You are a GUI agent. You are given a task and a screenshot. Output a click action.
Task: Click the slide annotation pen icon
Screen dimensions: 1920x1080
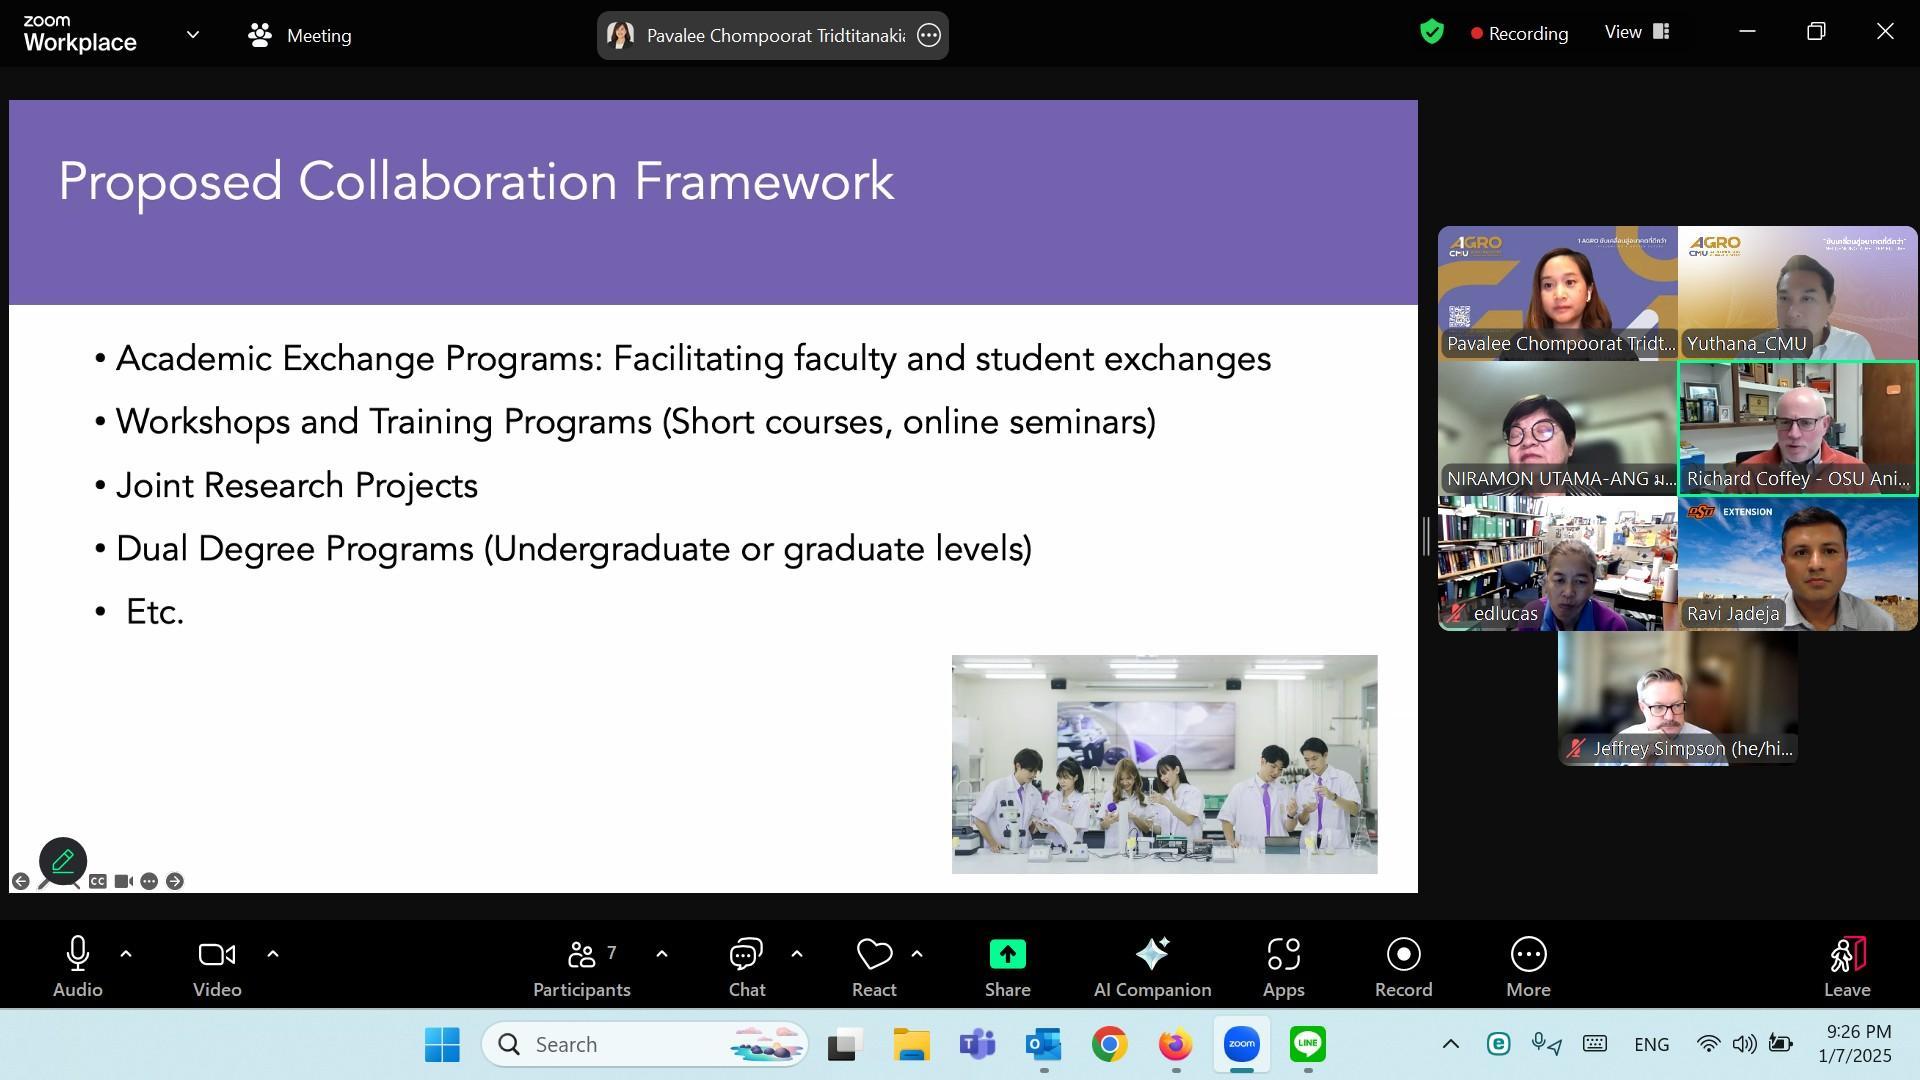click(x=63, y=861)
